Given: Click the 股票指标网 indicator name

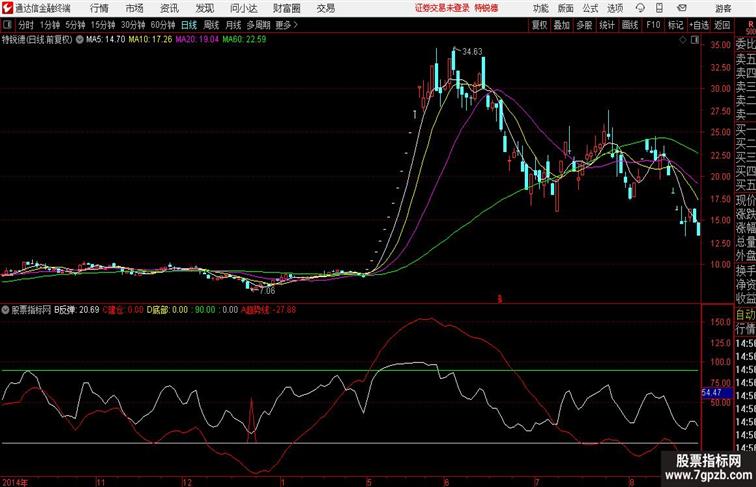Looking at the screenshot, I should tap(31, 310).
